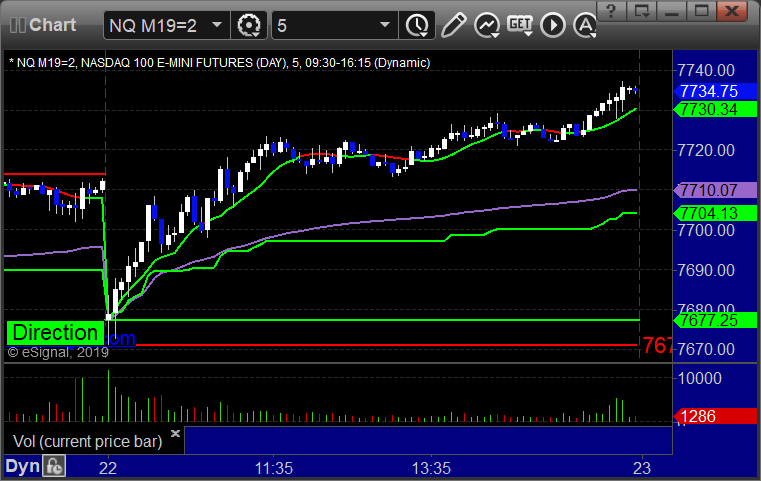Image resolution: width=761 pixels, height=481 pixels.
Task: Expand the interval 5 dropdown arrow
Action: 385,25
